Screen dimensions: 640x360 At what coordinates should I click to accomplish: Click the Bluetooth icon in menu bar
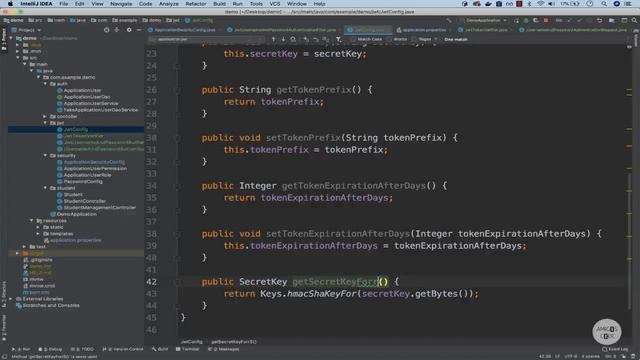click(x=529, y=4)
